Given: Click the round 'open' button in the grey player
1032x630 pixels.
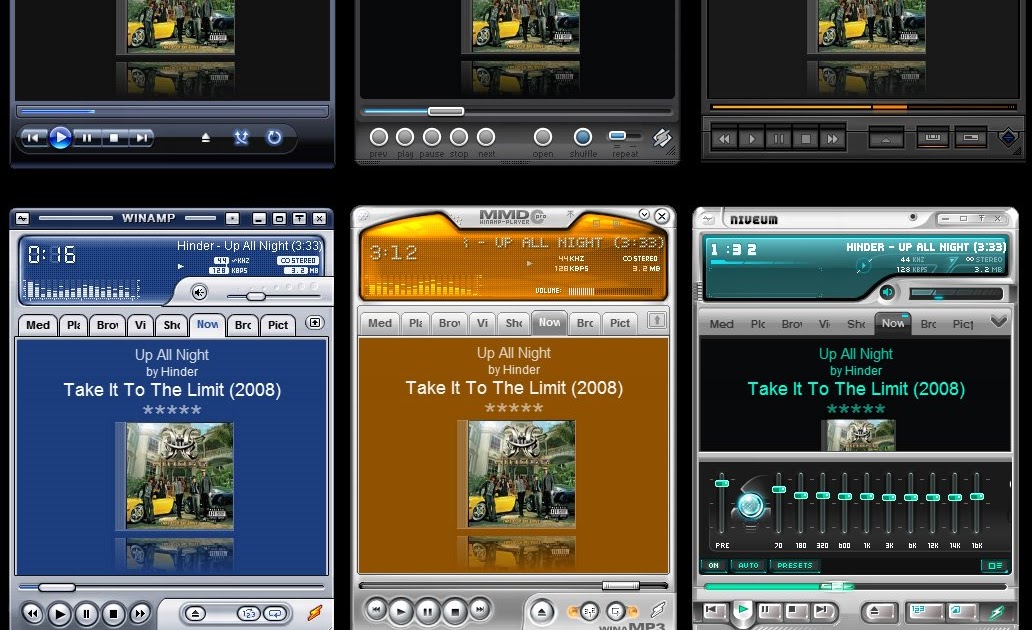Looking at the screenshot, I should (542, 137).
